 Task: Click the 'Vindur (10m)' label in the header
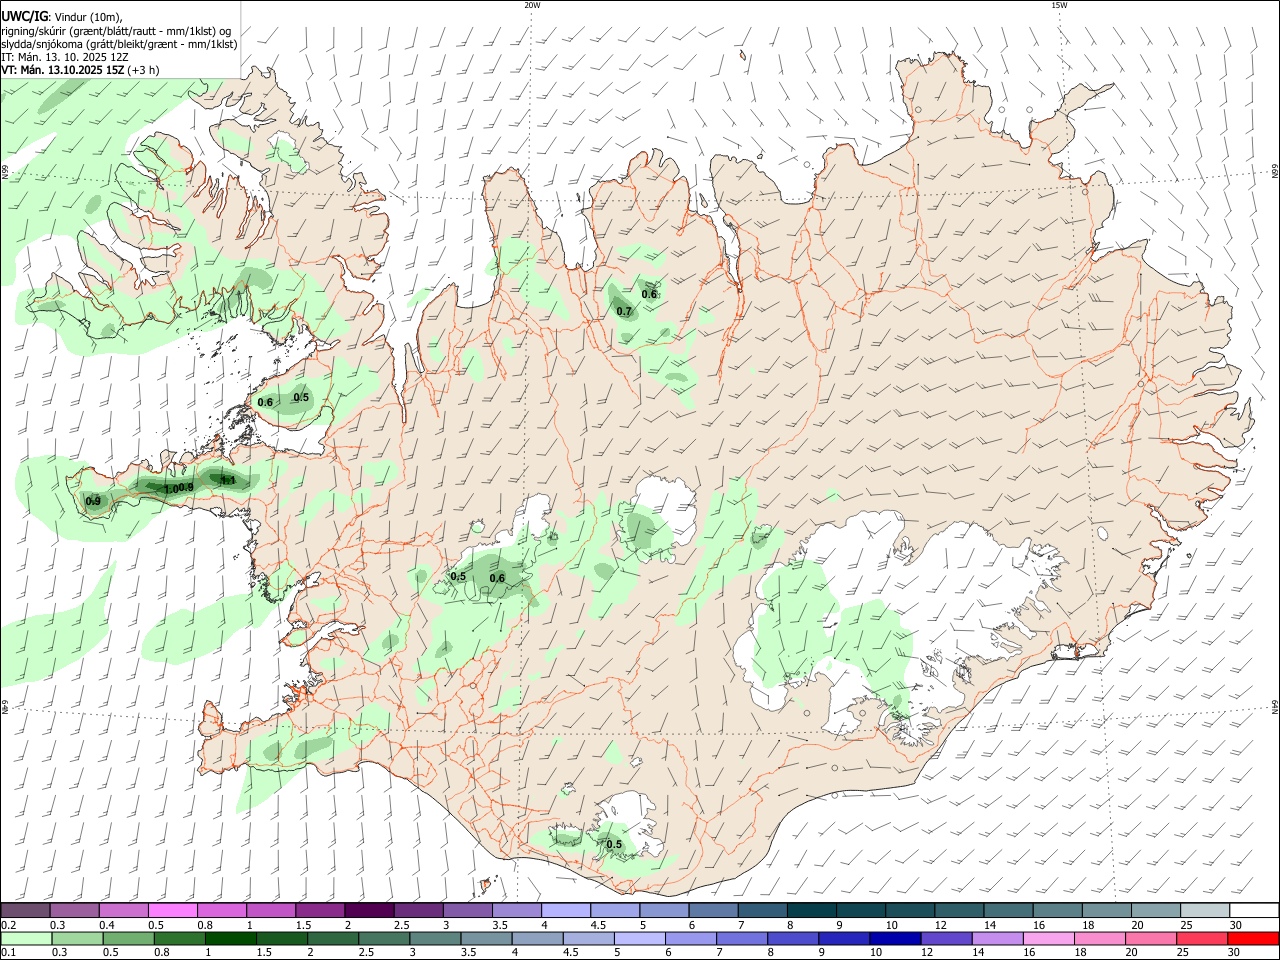87,18
